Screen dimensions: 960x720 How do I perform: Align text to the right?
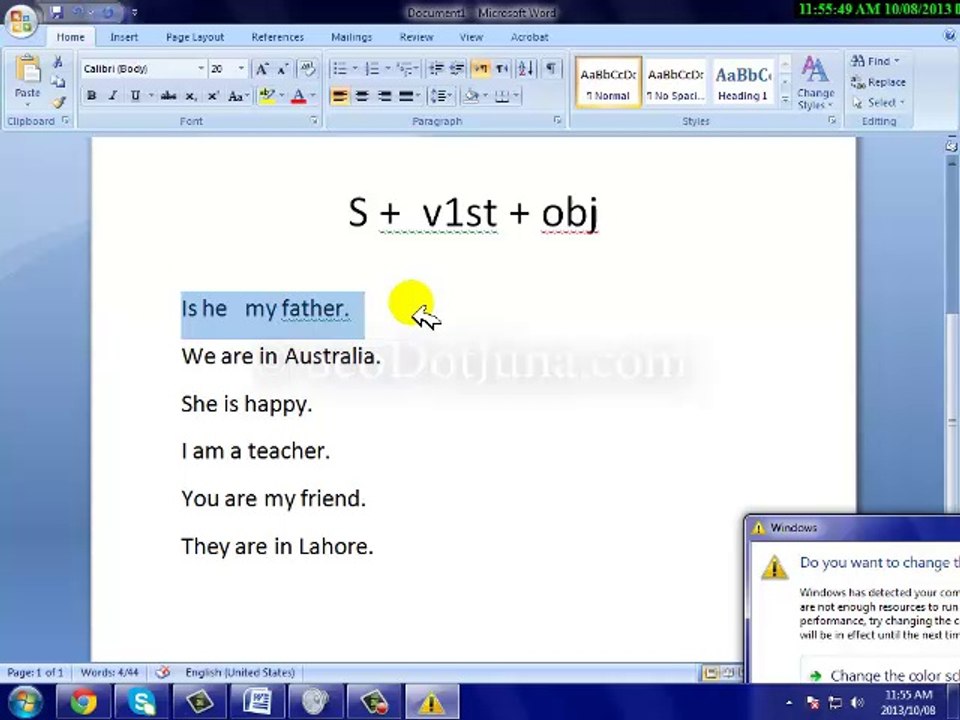point(384,96)
